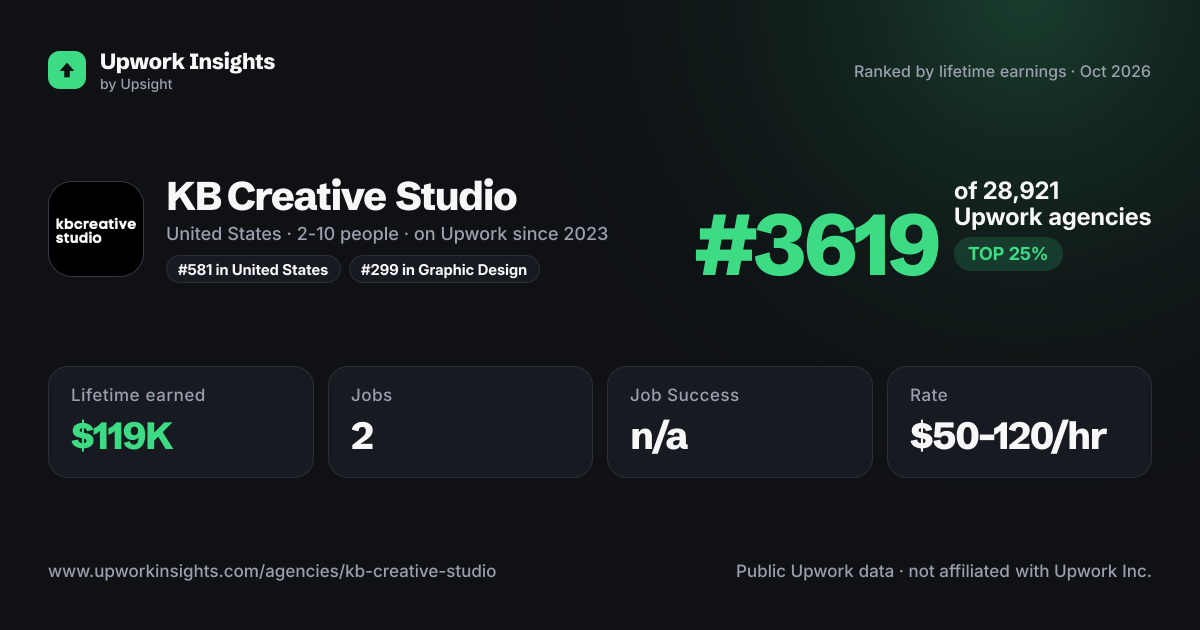Click the large #3619 rank number

(817, 247)
